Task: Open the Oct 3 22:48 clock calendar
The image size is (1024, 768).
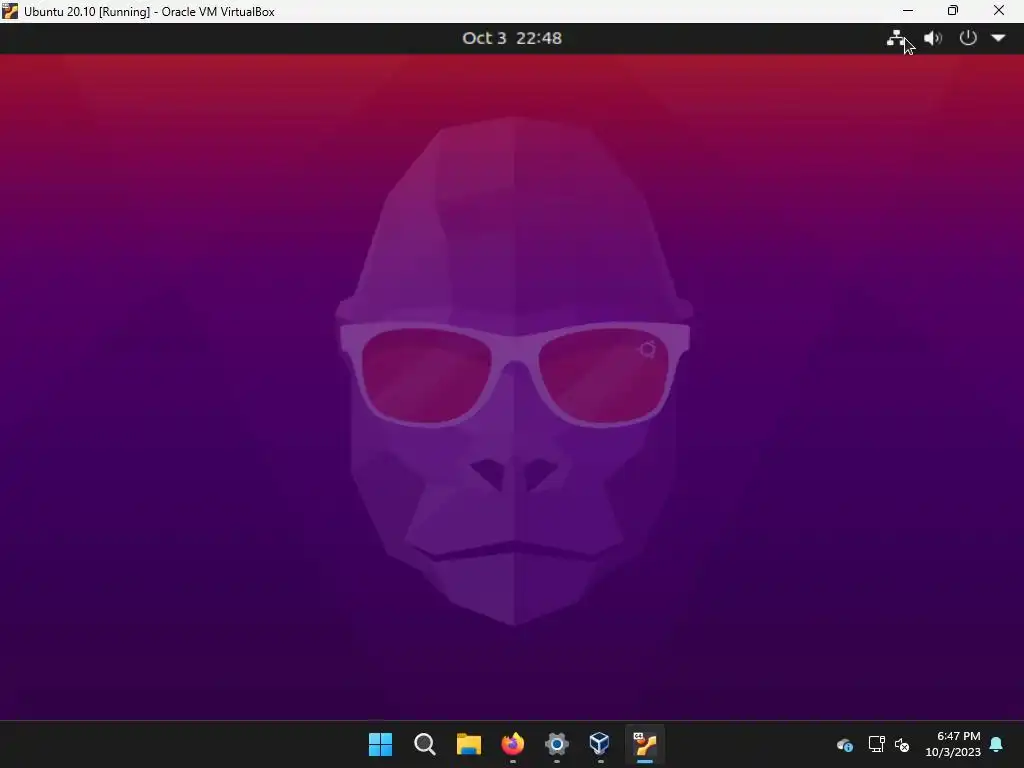Action: pyautogui.click(x=512, y=38)
